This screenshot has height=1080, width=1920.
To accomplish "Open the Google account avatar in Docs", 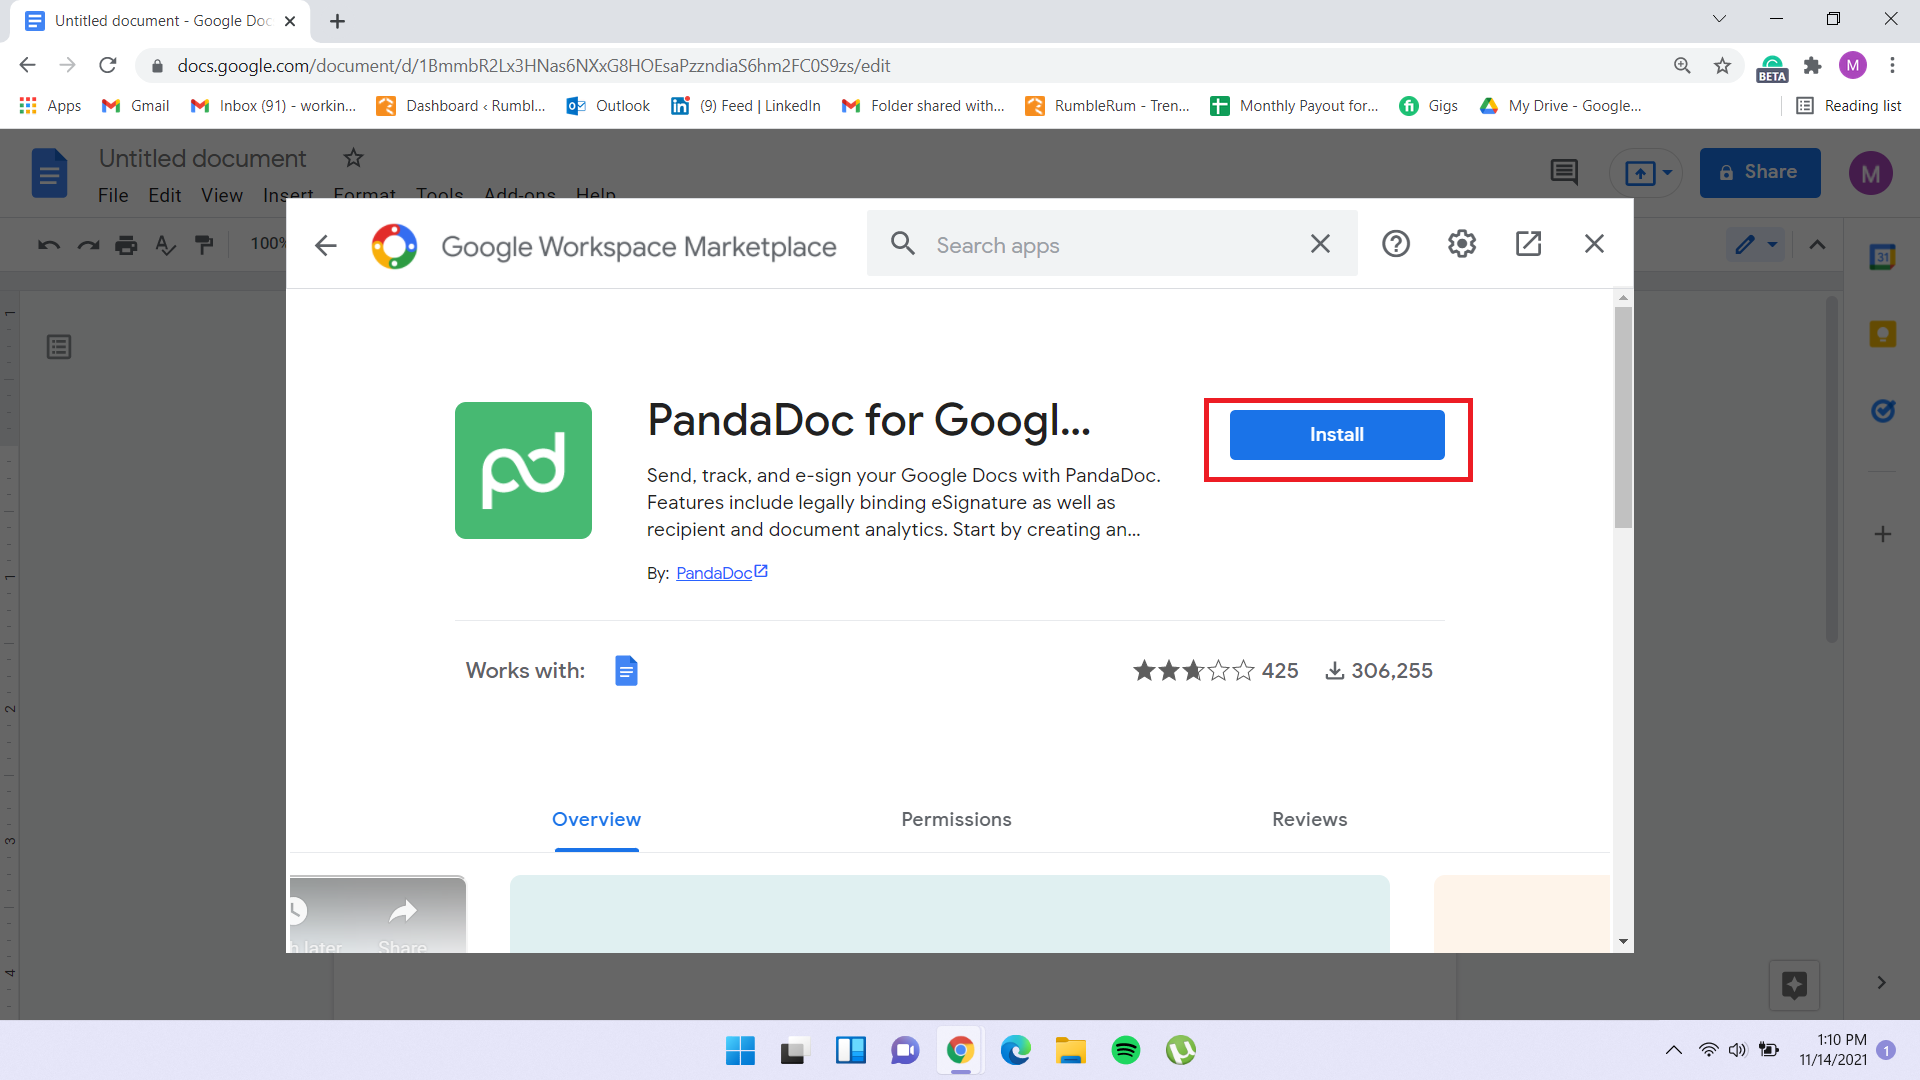I will click(x=1870, y=174).
